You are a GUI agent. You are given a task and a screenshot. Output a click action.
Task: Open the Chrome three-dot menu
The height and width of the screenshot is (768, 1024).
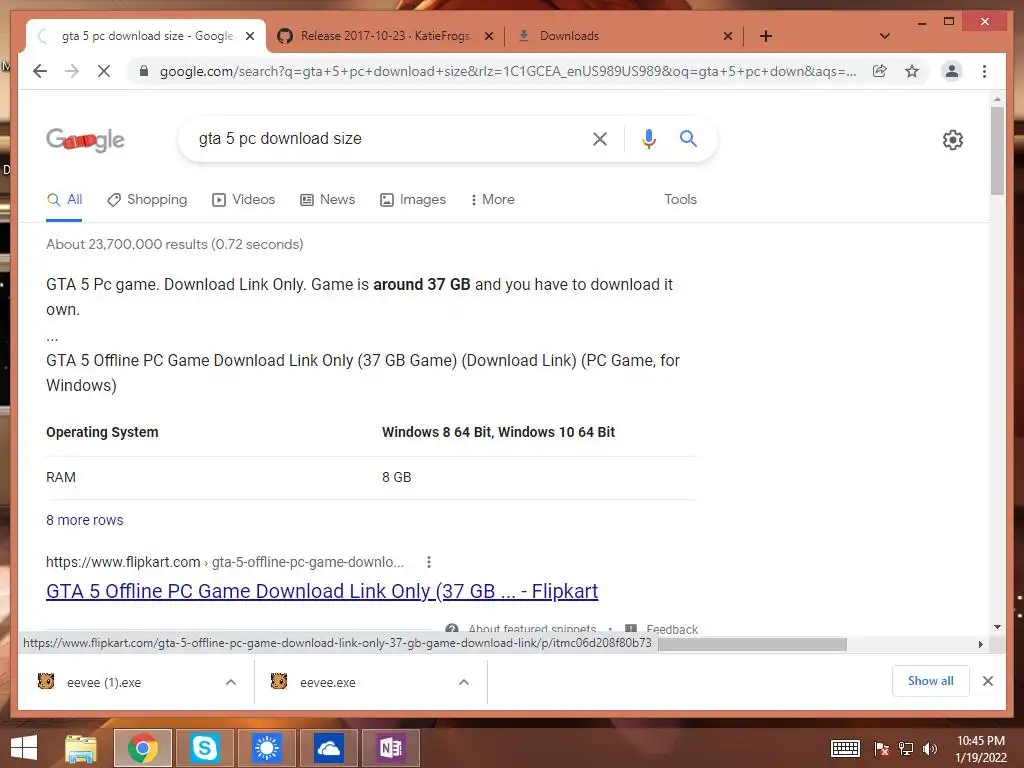[984, 71]
